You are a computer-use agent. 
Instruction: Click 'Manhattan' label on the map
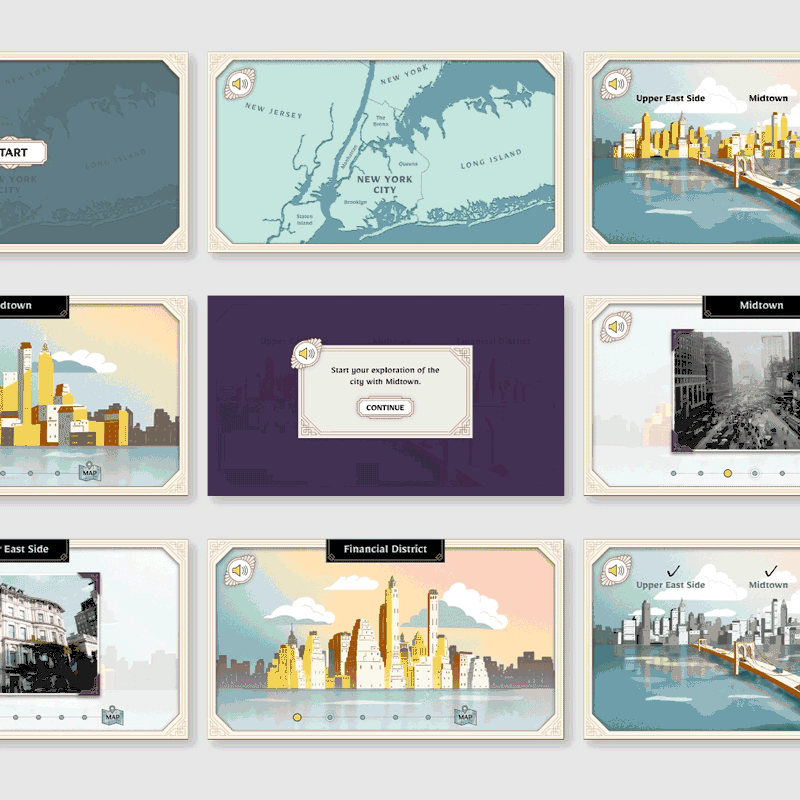[x=349, y=157]
